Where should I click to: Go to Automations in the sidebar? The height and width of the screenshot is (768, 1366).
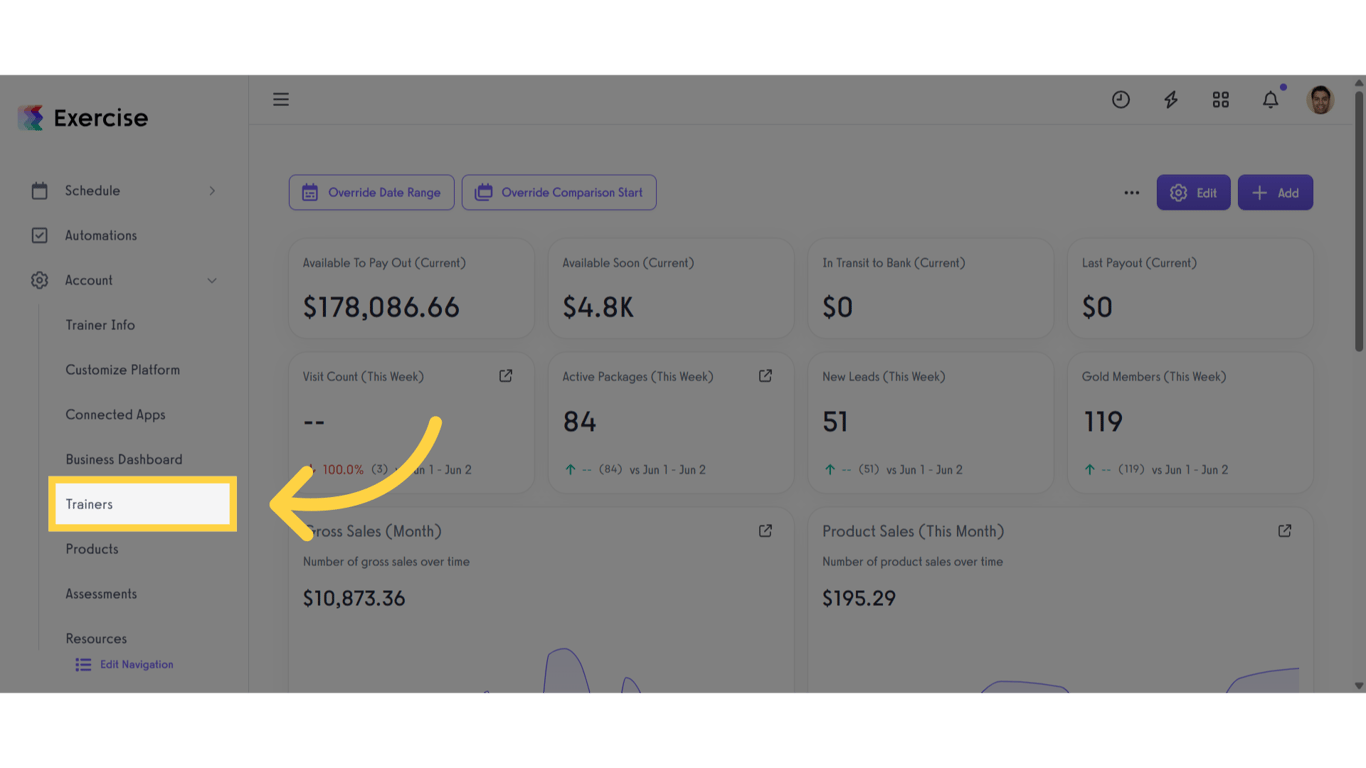pos(100,236)
